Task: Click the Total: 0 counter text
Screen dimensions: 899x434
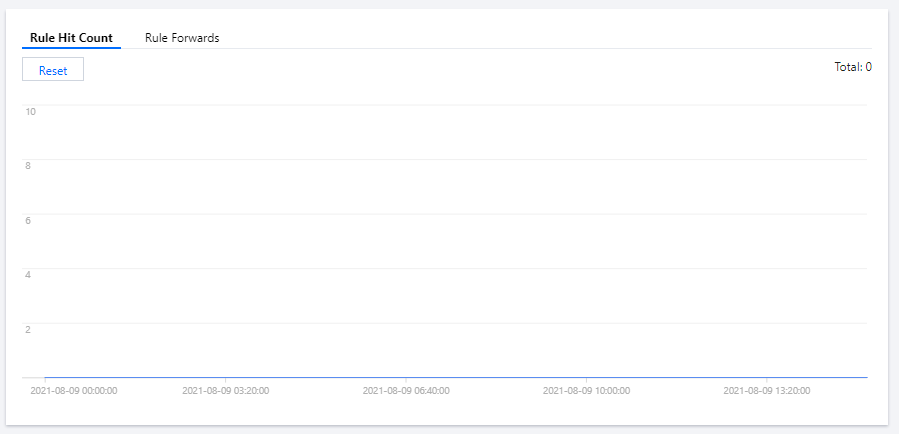Action: (853, 67)
